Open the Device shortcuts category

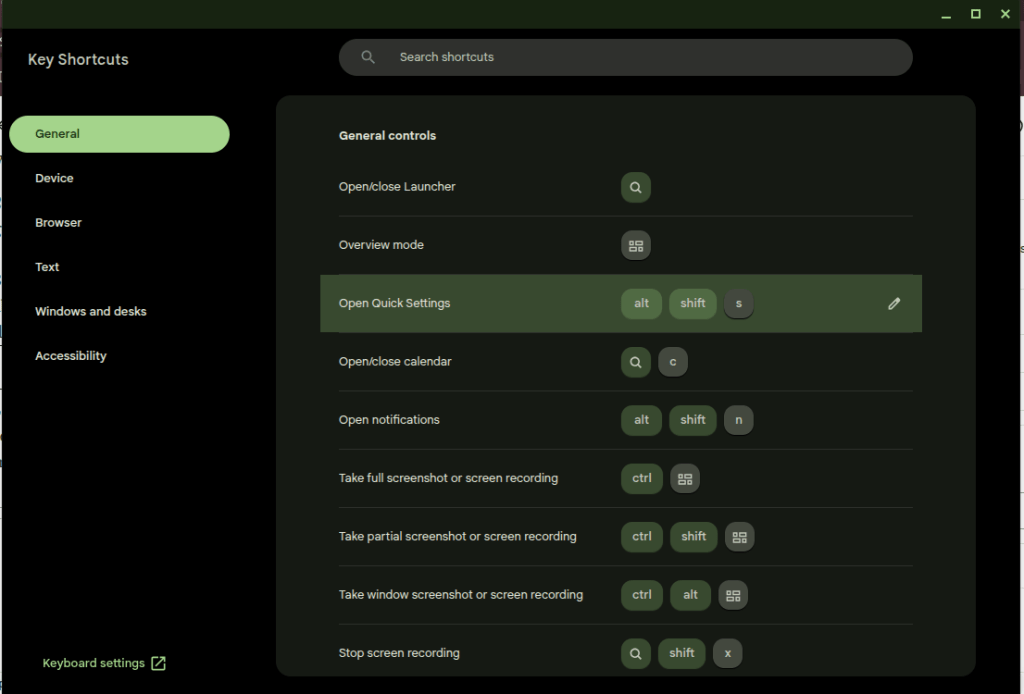[x=55, y=178]
